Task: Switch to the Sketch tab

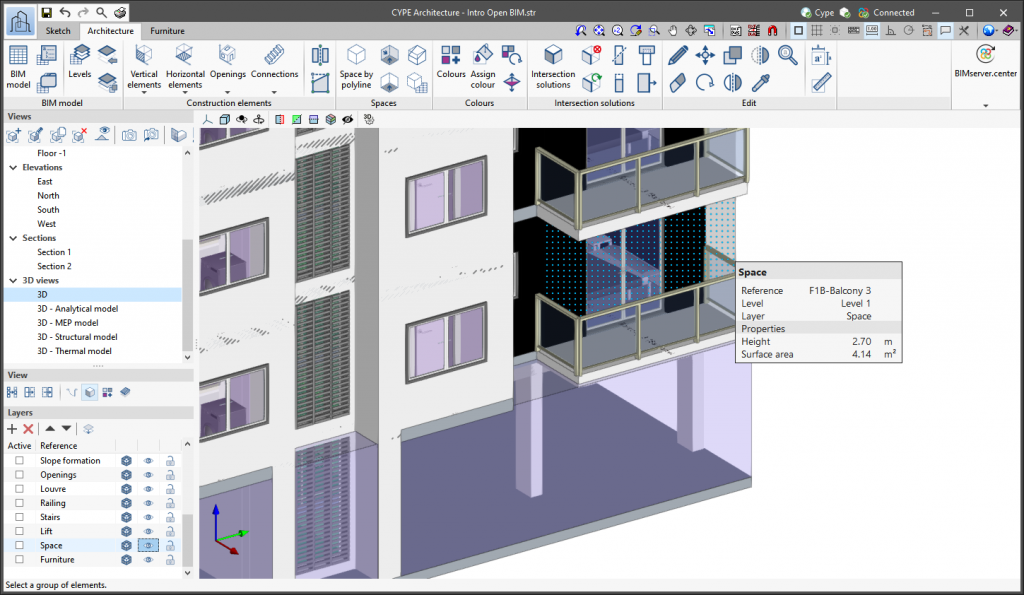Action: point(60,31)
